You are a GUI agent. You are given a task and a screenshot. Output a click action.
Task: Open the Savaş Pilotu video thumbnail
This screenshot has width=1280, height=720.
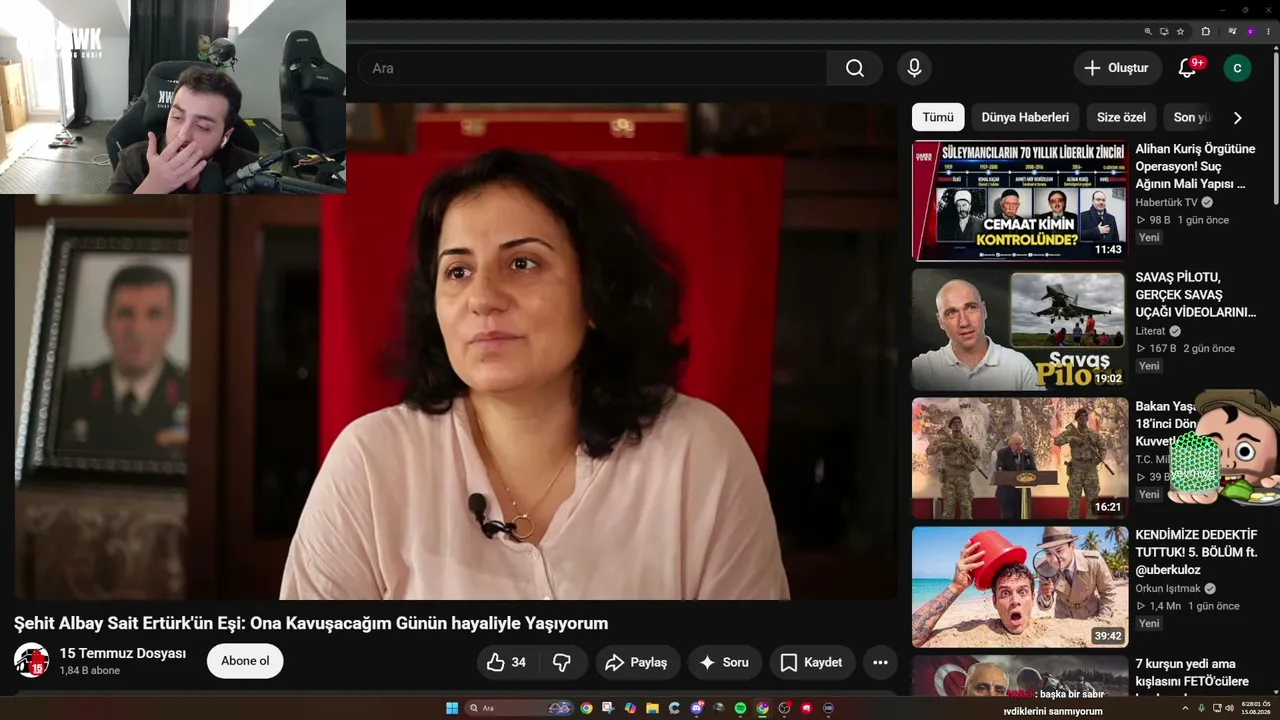click(x=1020, y=330)
